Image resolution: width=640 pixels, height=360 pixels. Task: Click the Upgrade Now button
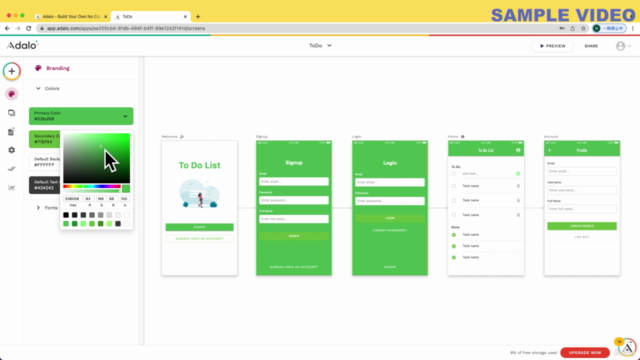(585, 352)
